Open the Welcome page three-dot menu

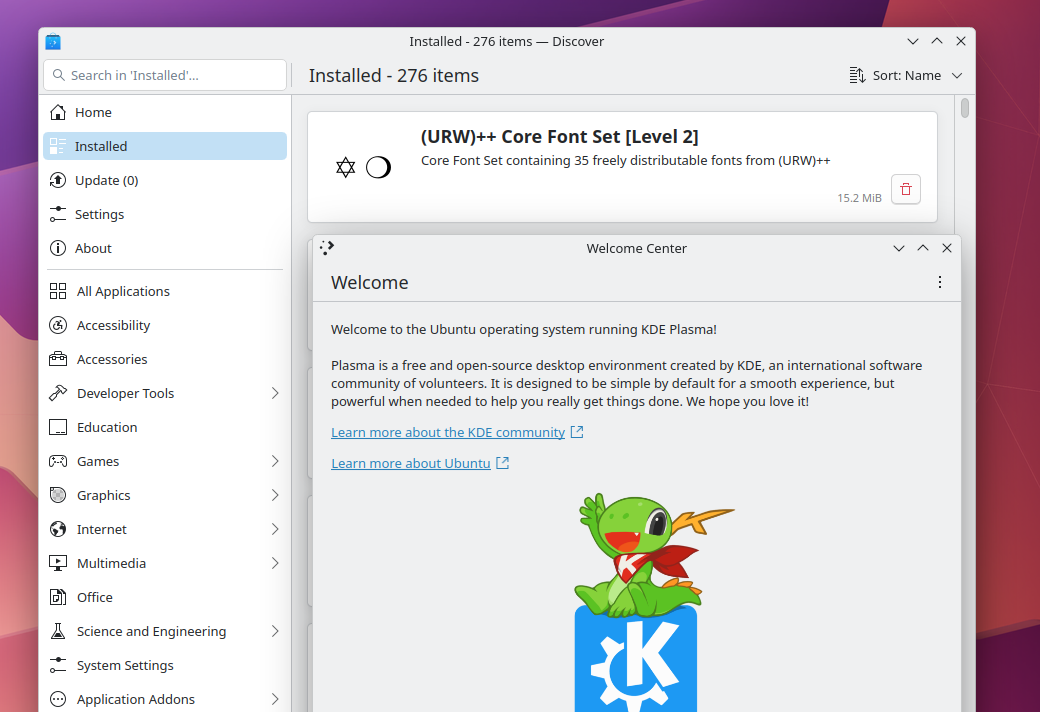940,282
